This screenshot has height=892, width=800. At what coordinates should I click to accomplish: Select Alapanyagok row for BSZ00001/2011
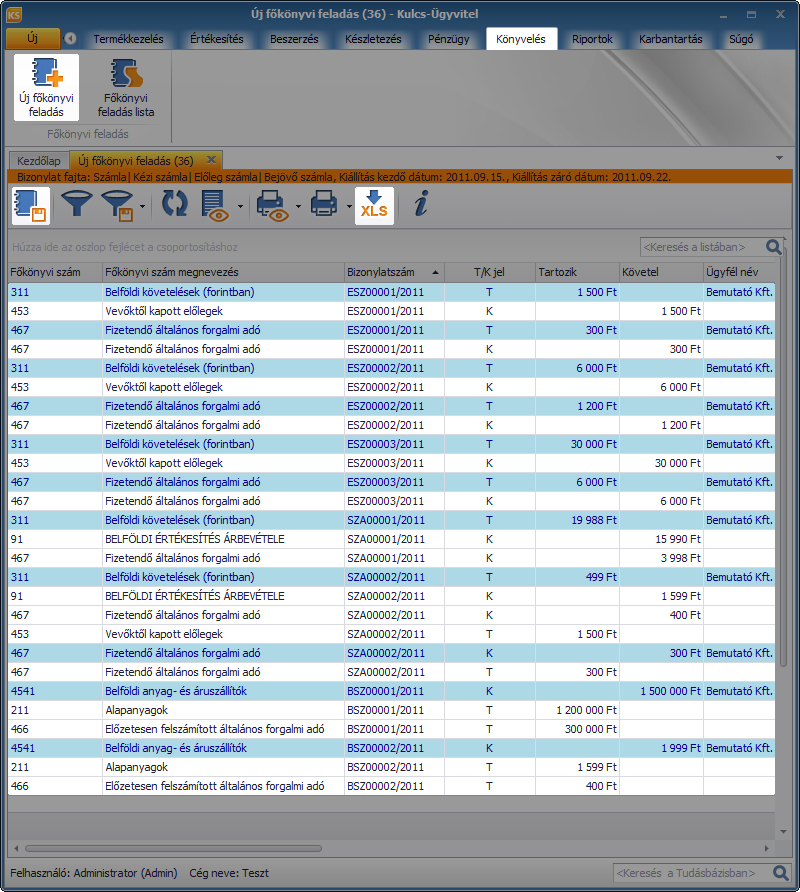point(391,710)
